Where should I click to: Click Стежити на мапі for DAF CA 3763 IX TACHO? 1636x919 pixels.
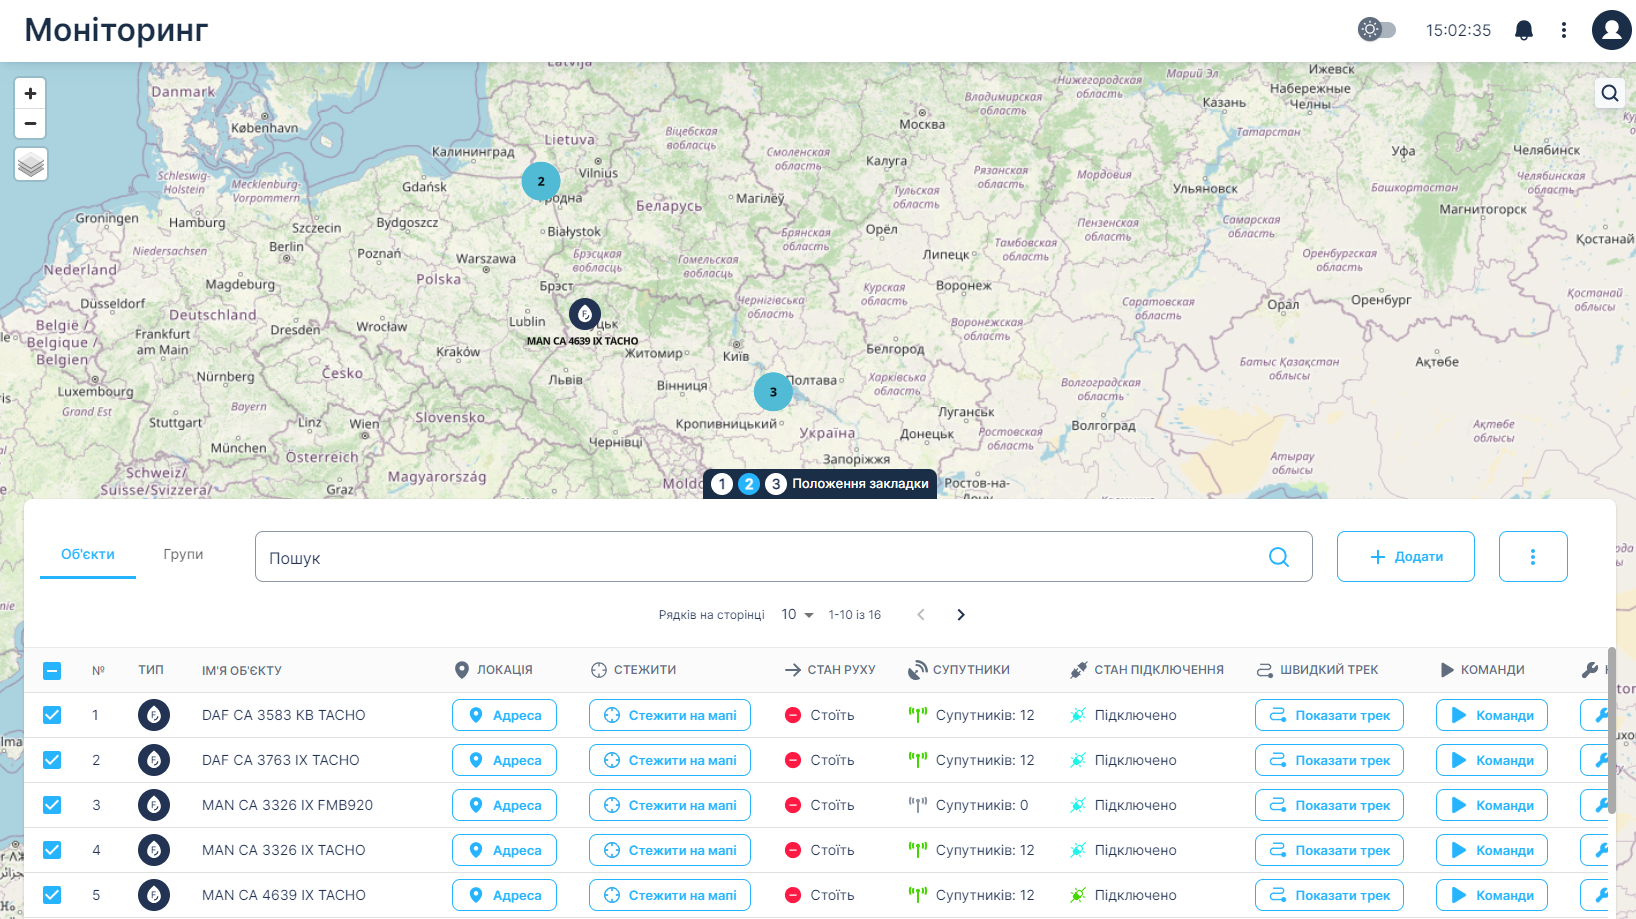click(670, 760)
